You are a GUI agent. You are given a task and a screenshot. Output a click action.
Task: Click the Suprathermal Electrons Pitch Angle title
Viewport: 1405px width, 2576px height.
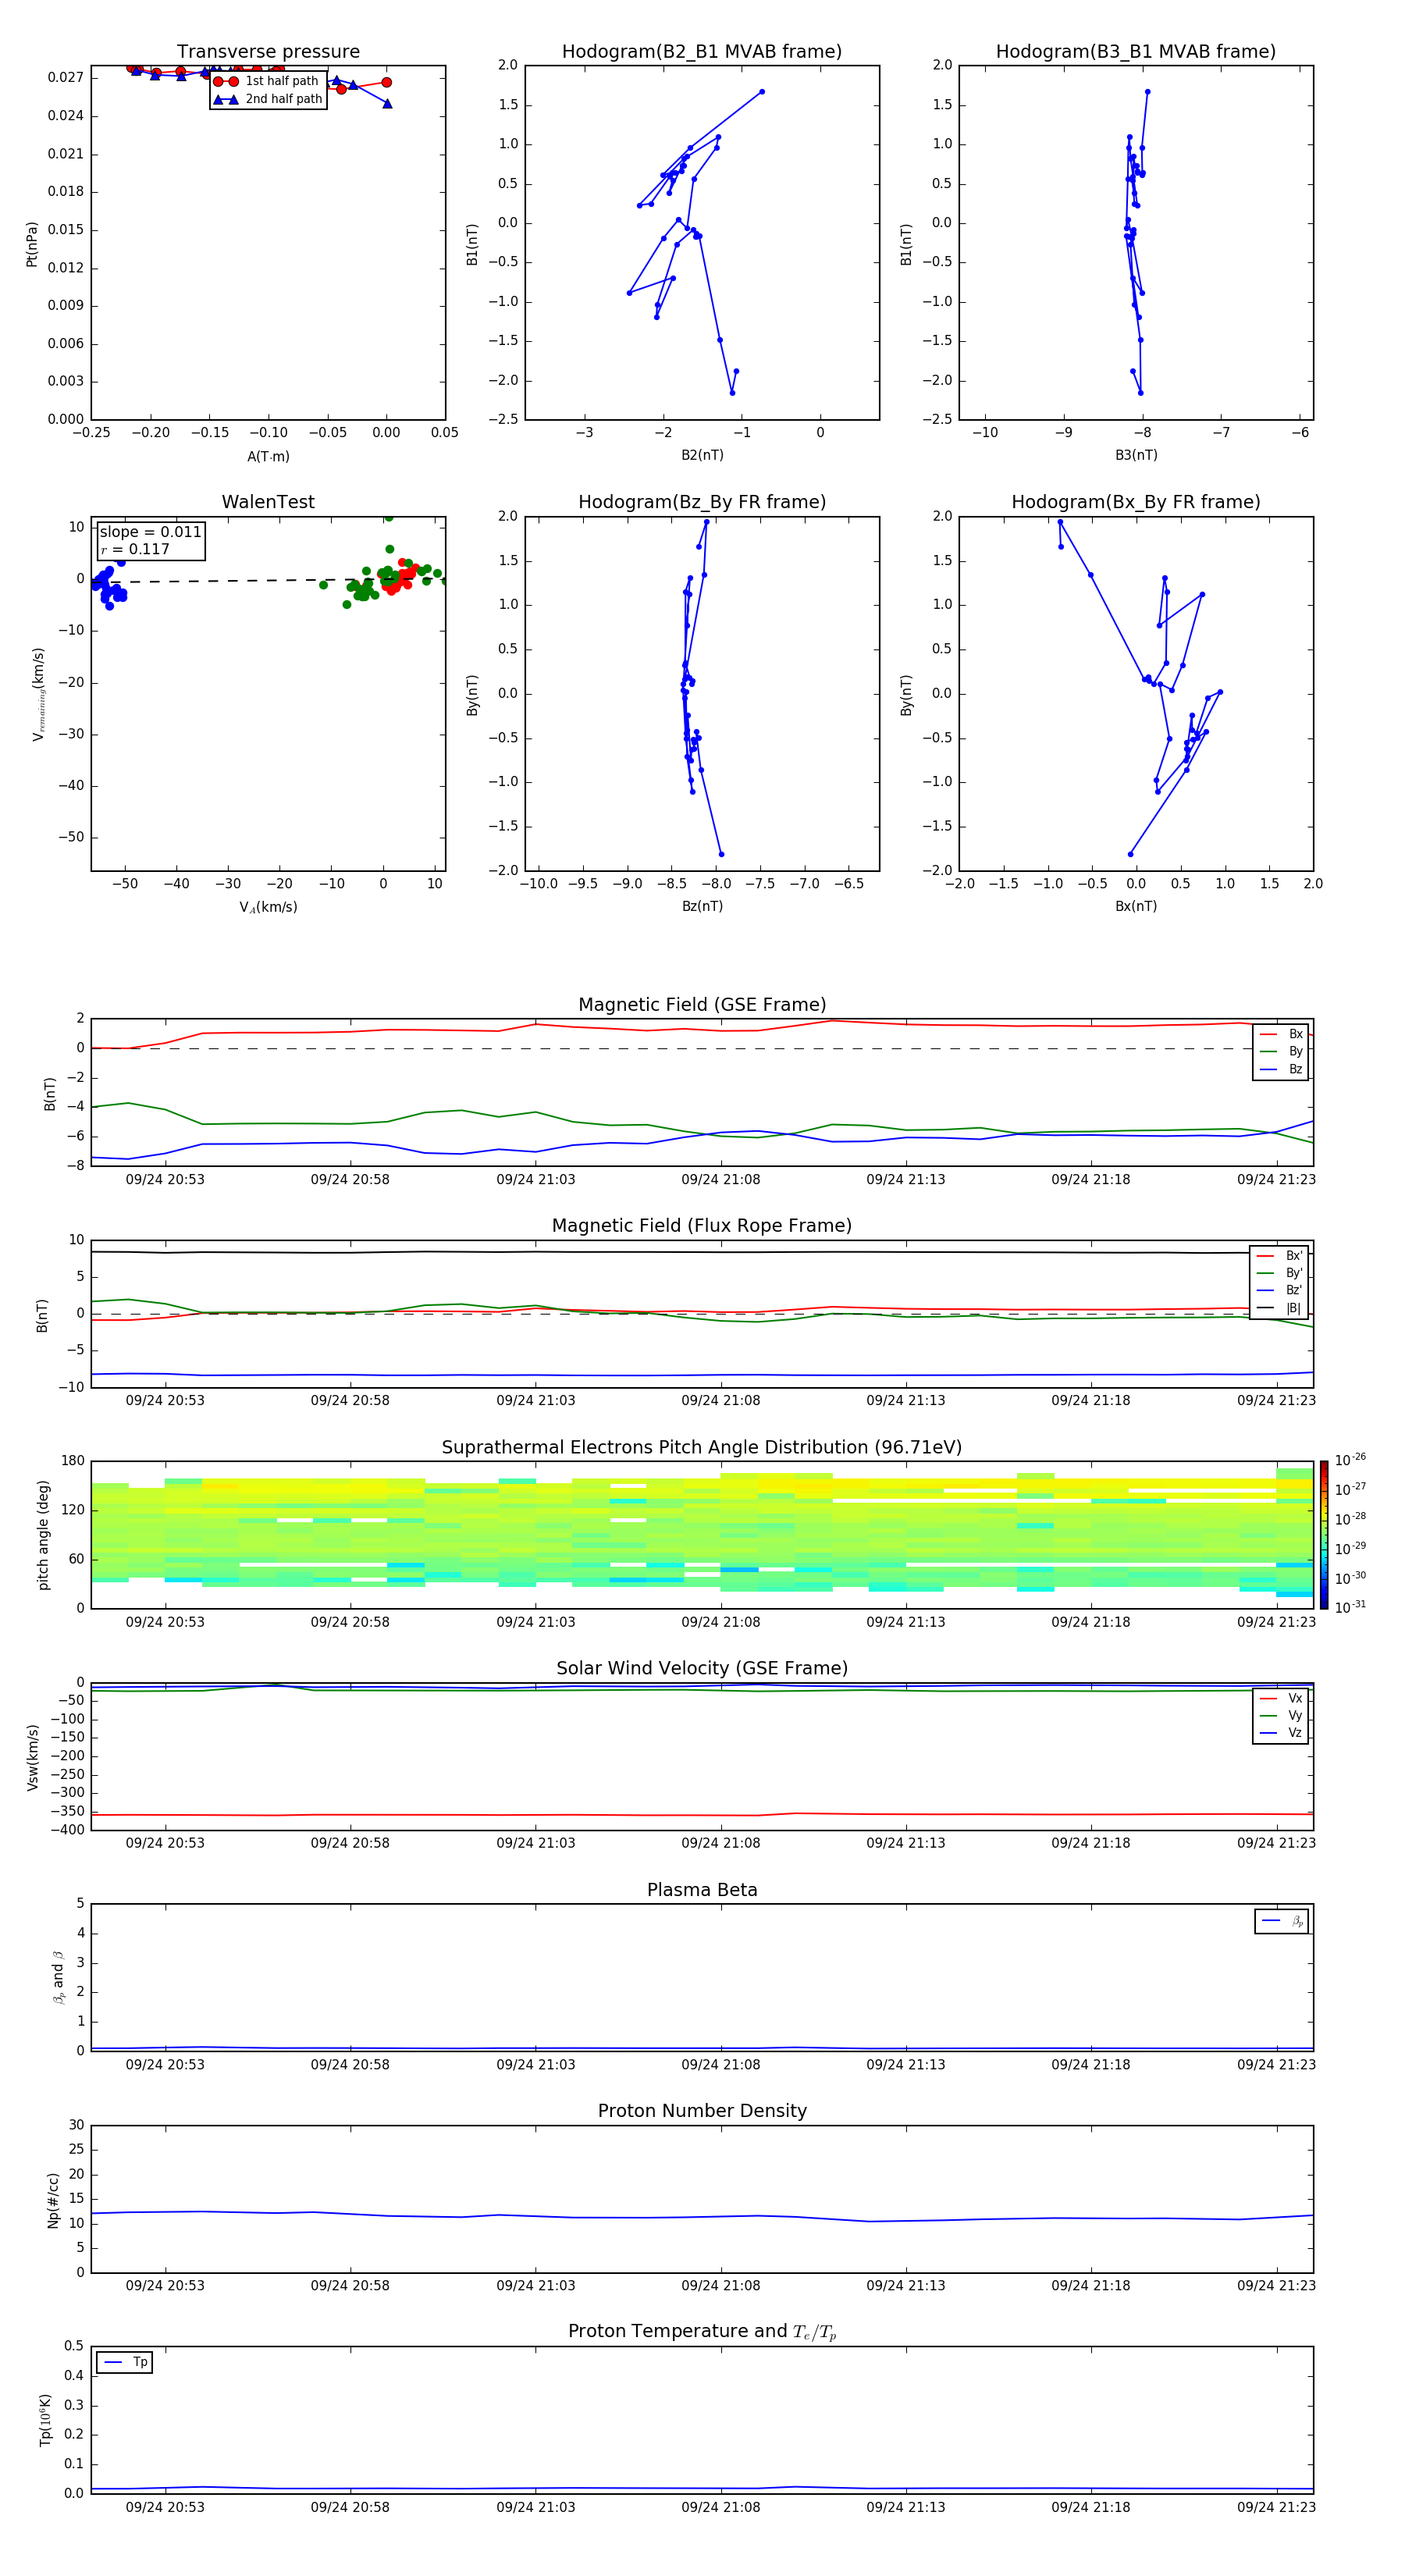coord(702,1448)
